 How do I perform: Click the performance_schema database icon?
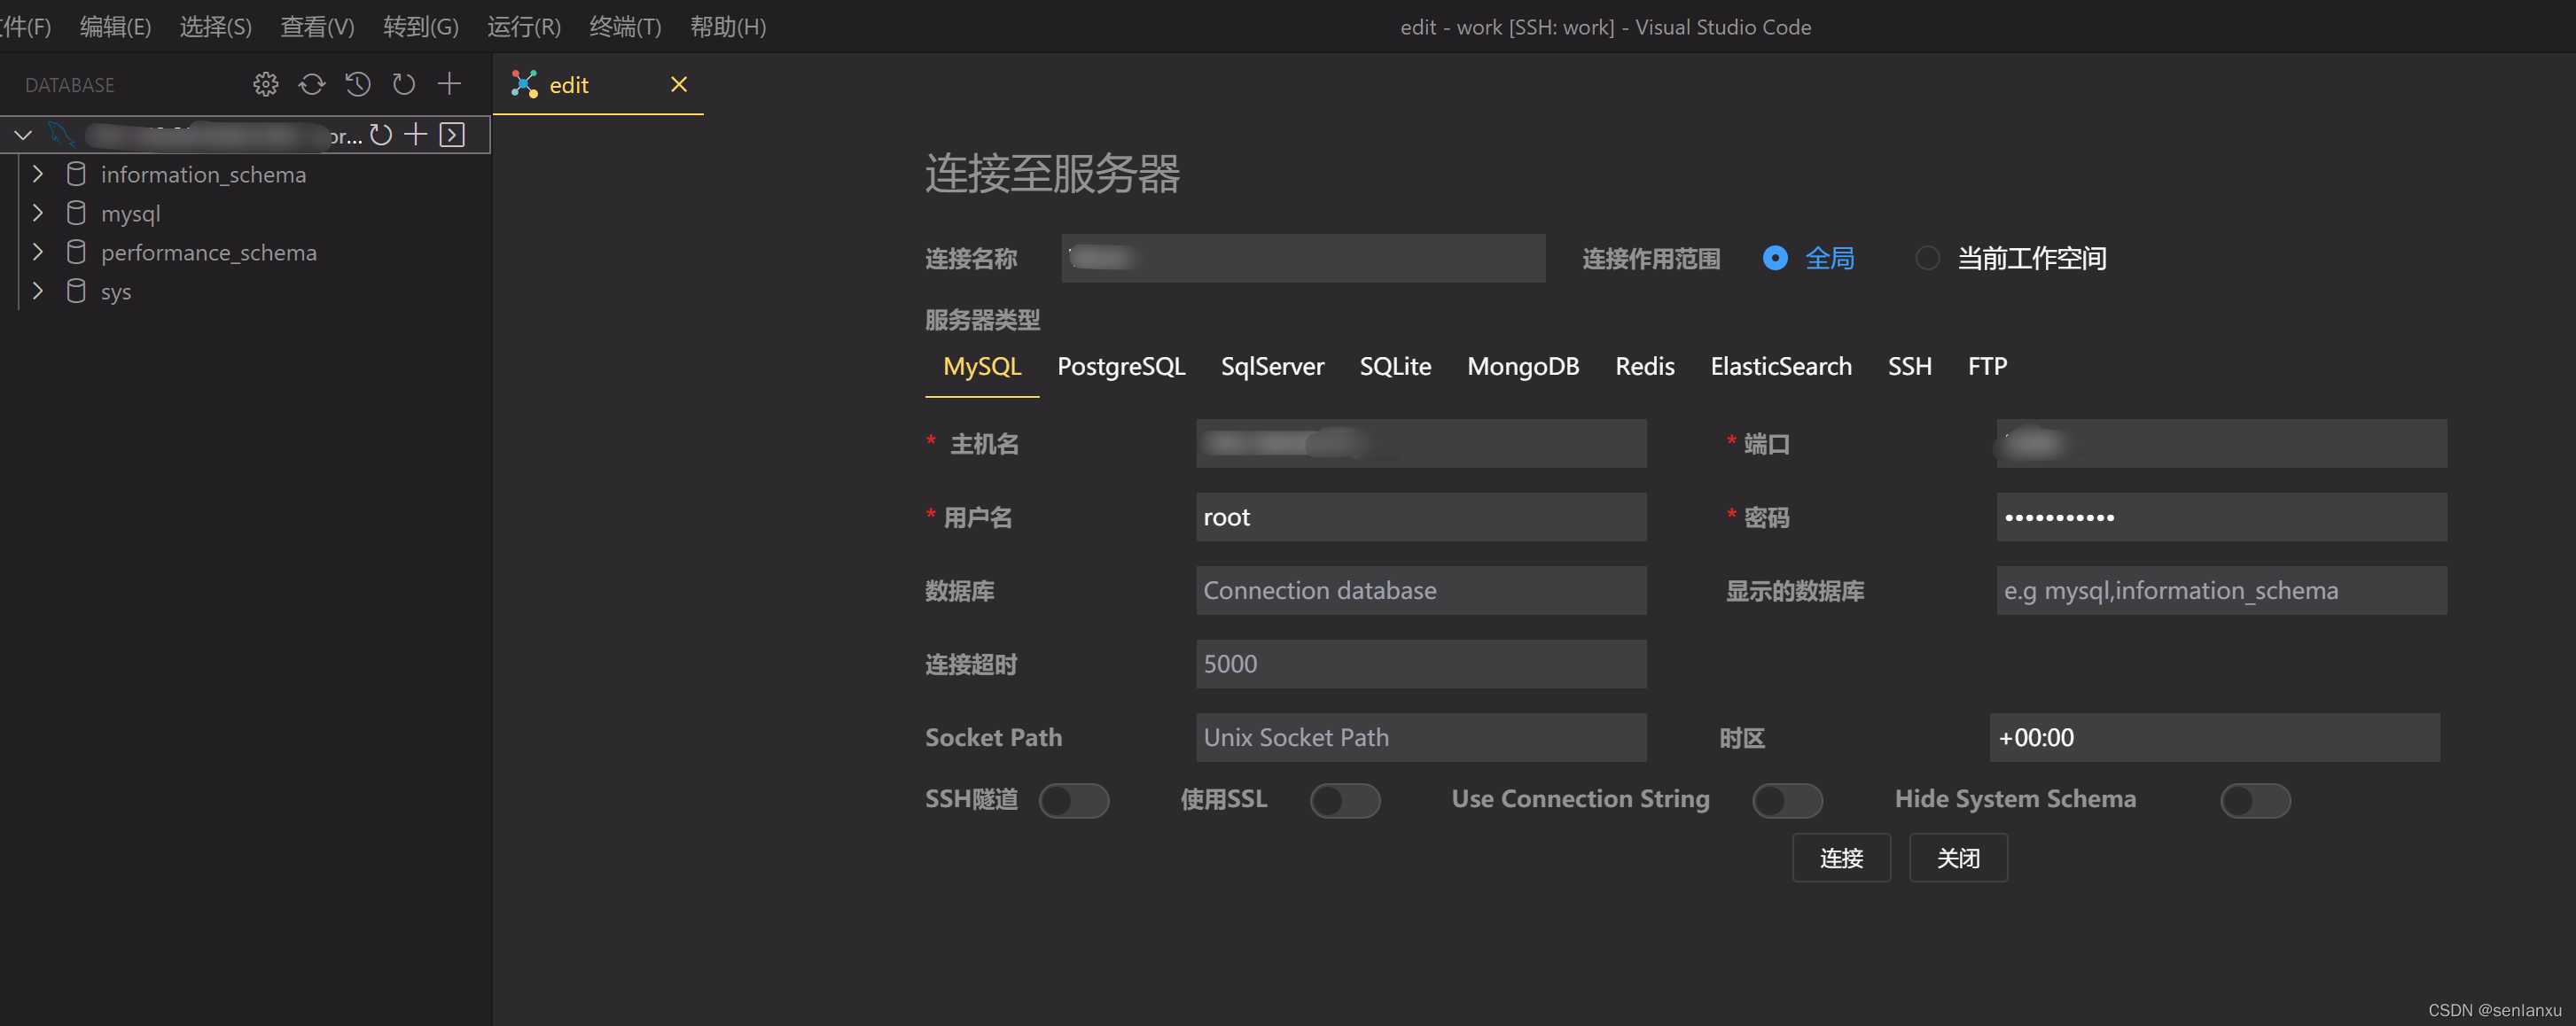(76, 252)
